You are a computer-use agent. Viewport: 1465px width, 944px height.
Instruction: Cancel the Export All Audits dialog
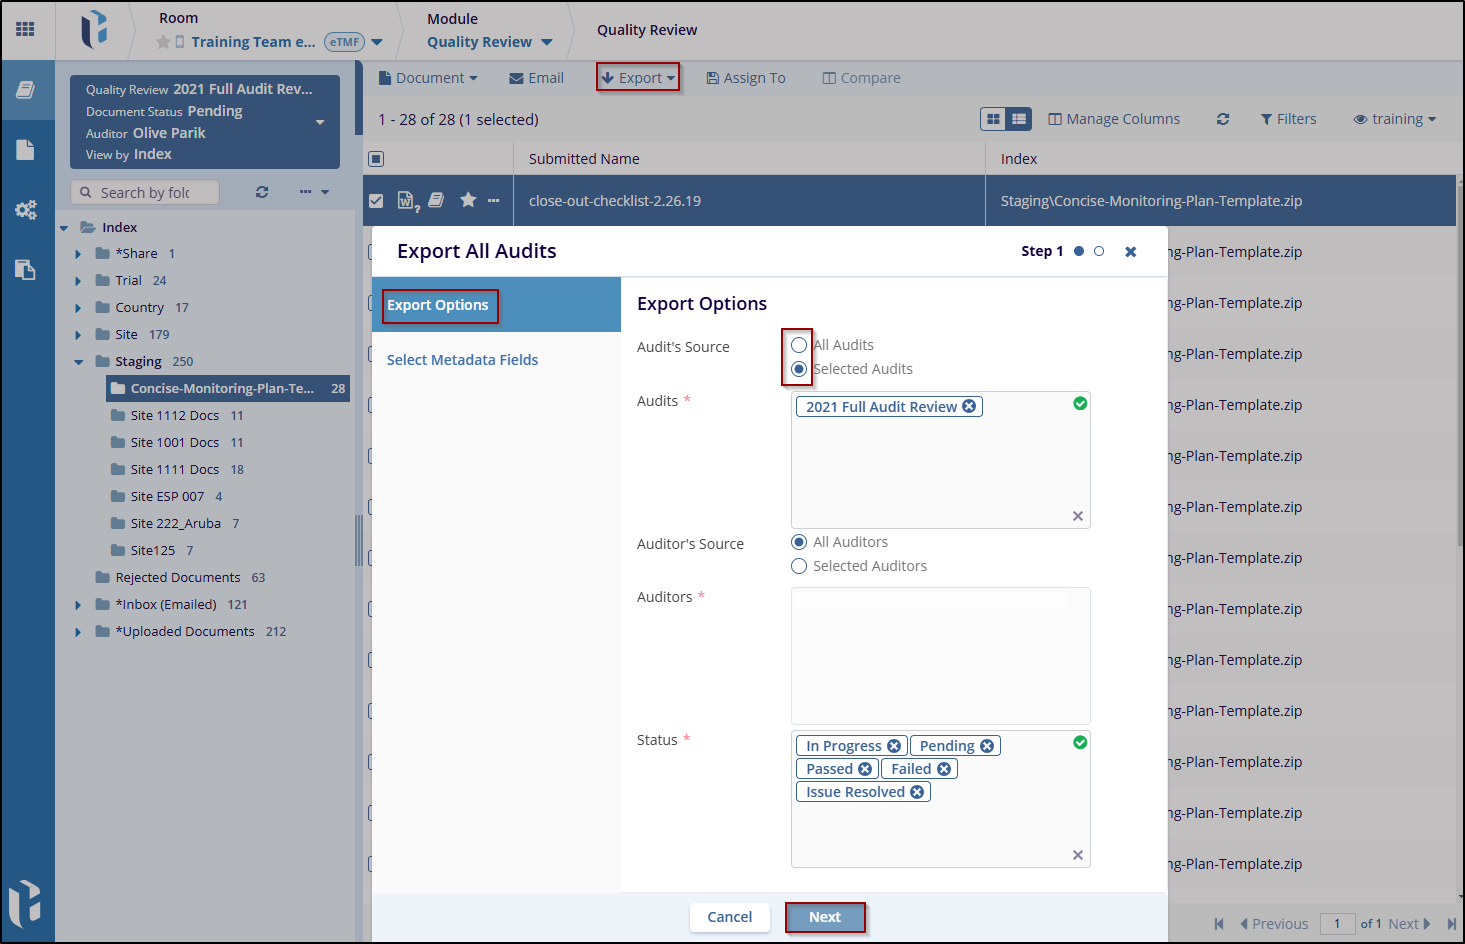(729, 917)
